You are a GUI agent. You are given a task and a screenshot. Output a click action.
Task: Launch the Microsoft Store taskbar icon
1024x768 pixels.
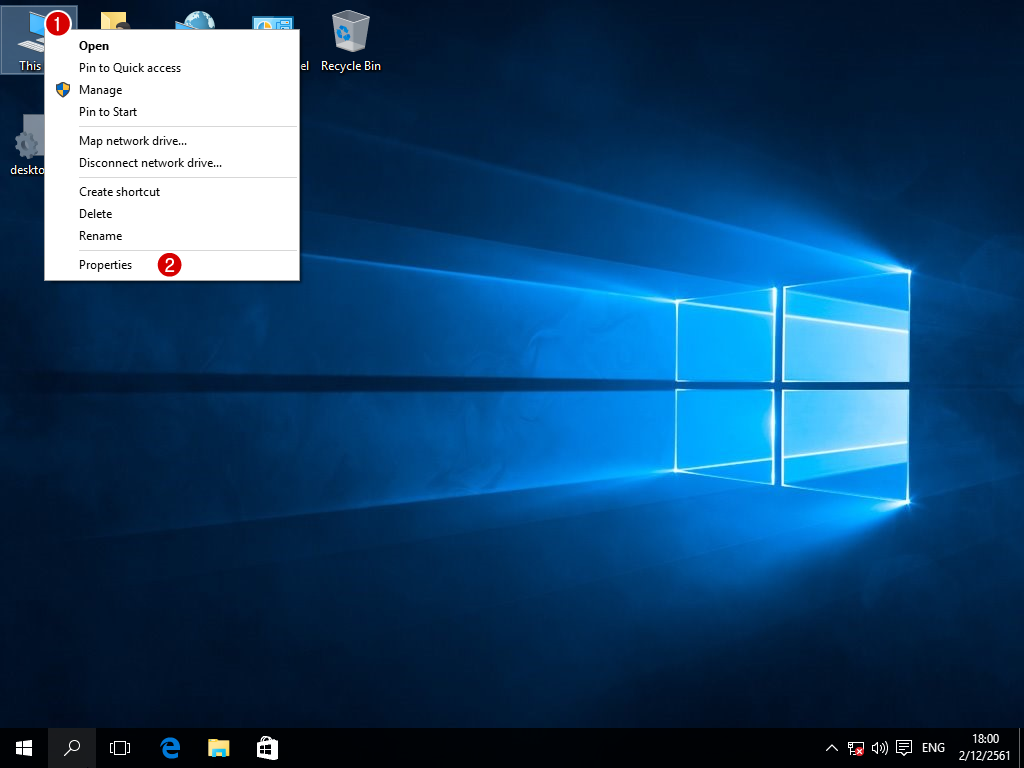click(x=267, y=747)
